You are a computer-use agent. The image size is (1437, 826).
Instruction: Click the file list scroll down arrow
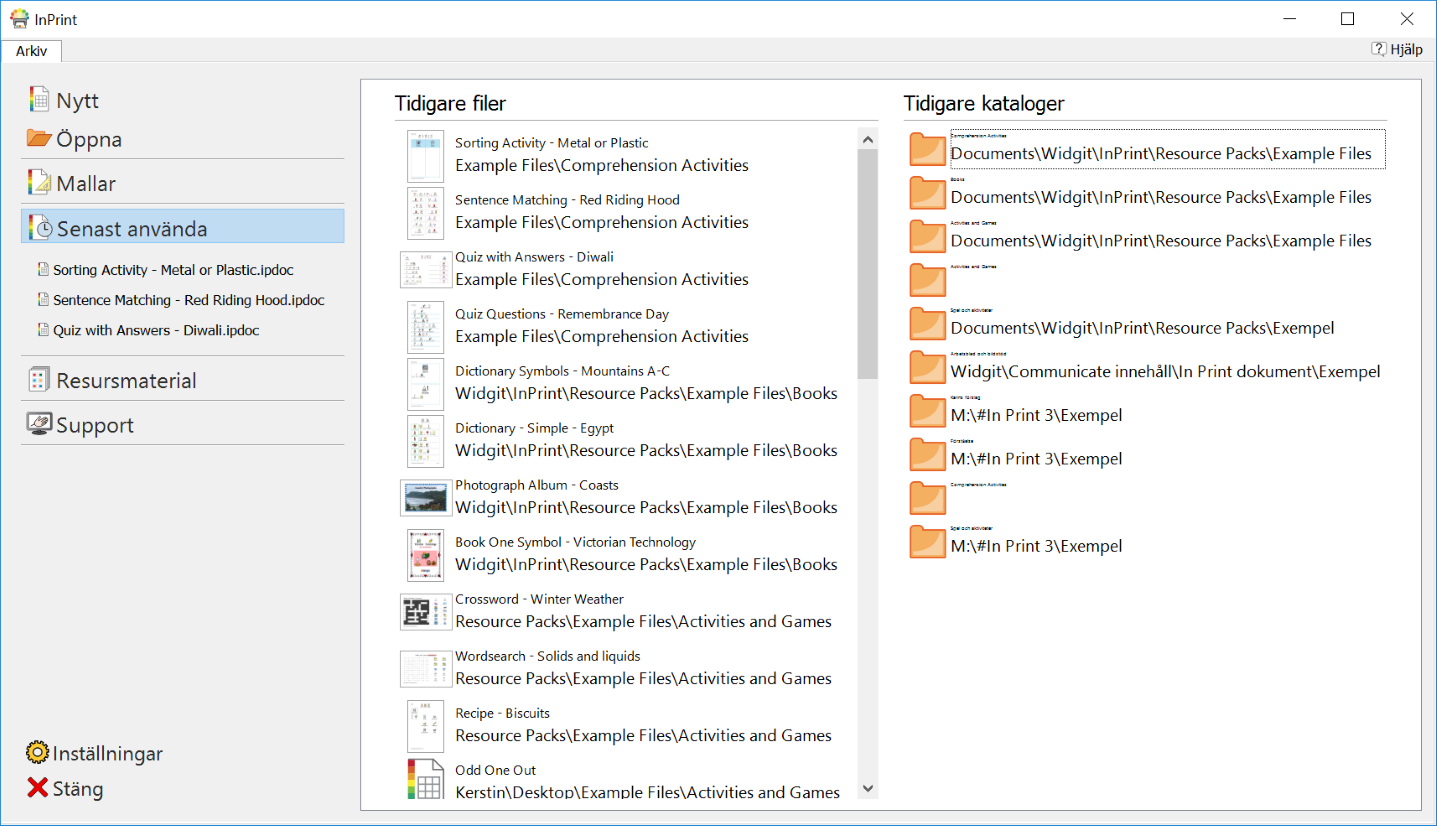point(867,788)
